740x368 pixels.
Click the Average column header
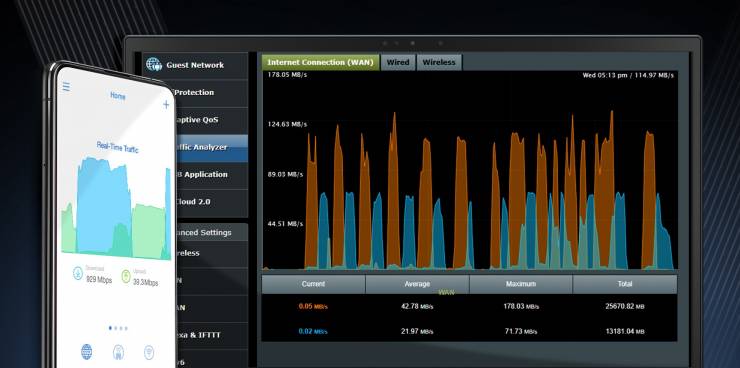point(417,284)
